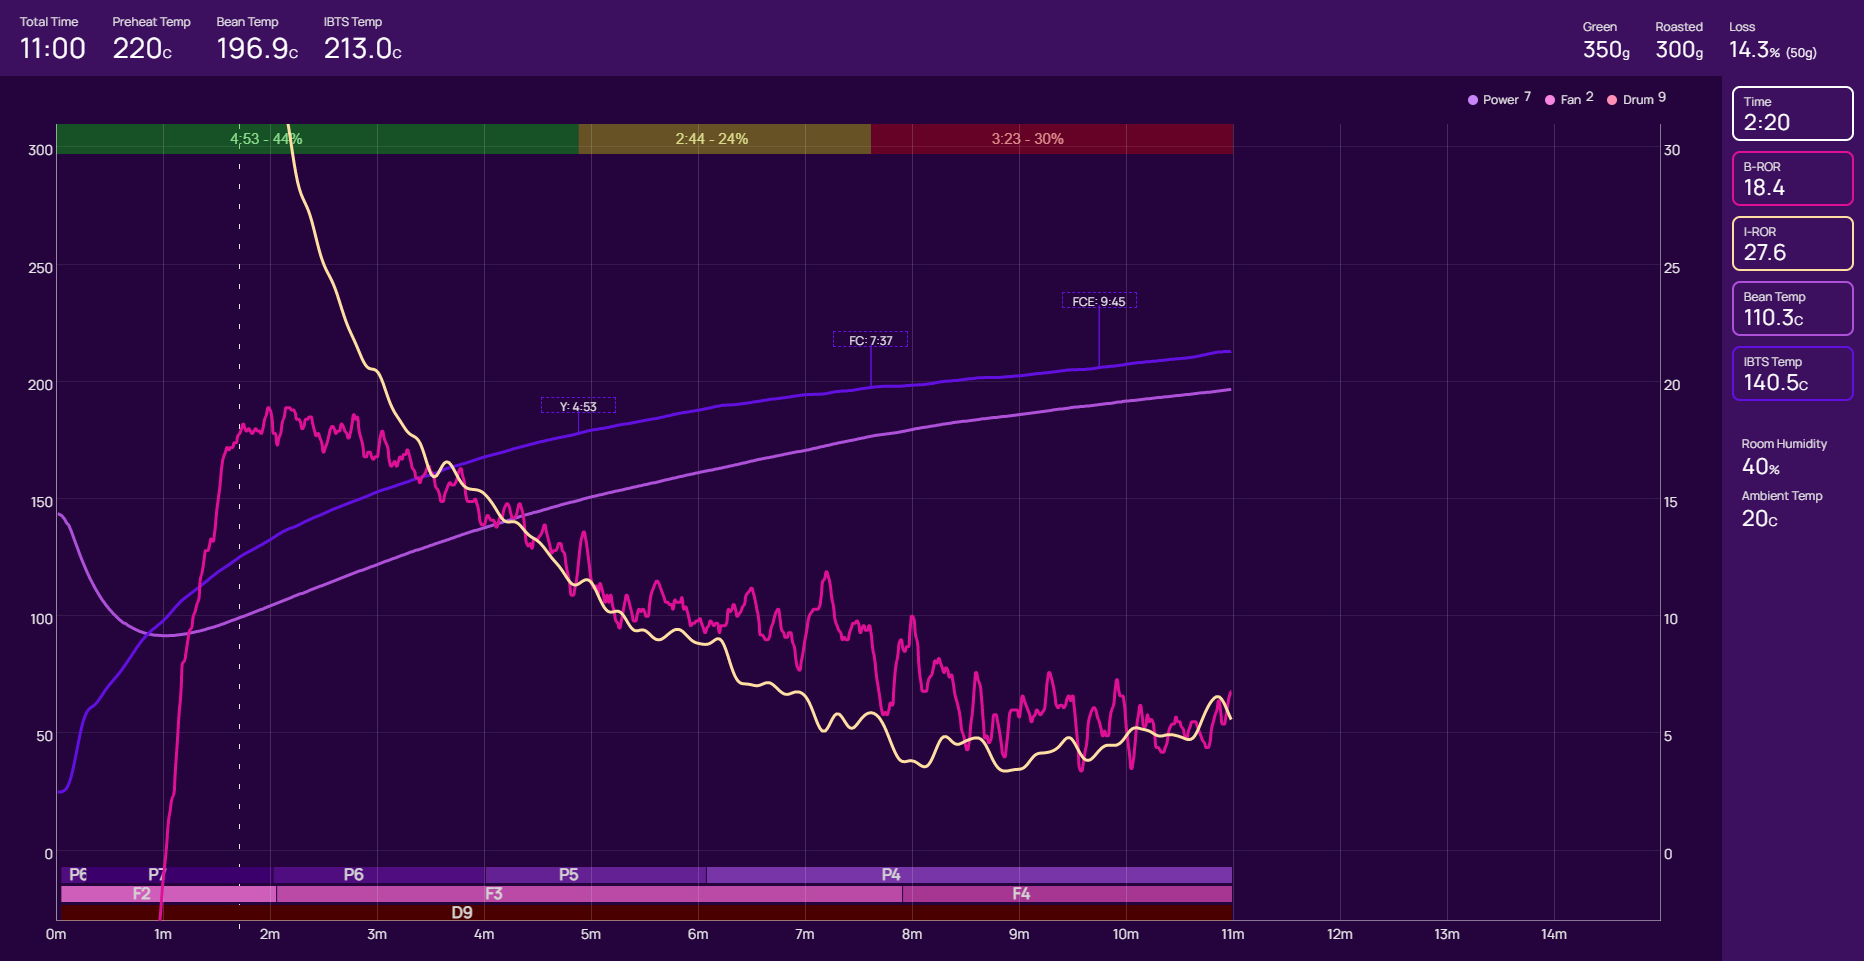1864x961 pixels.
Task: Select the red 3:23 - 30% phase bar
Action: coord(1051,139)
